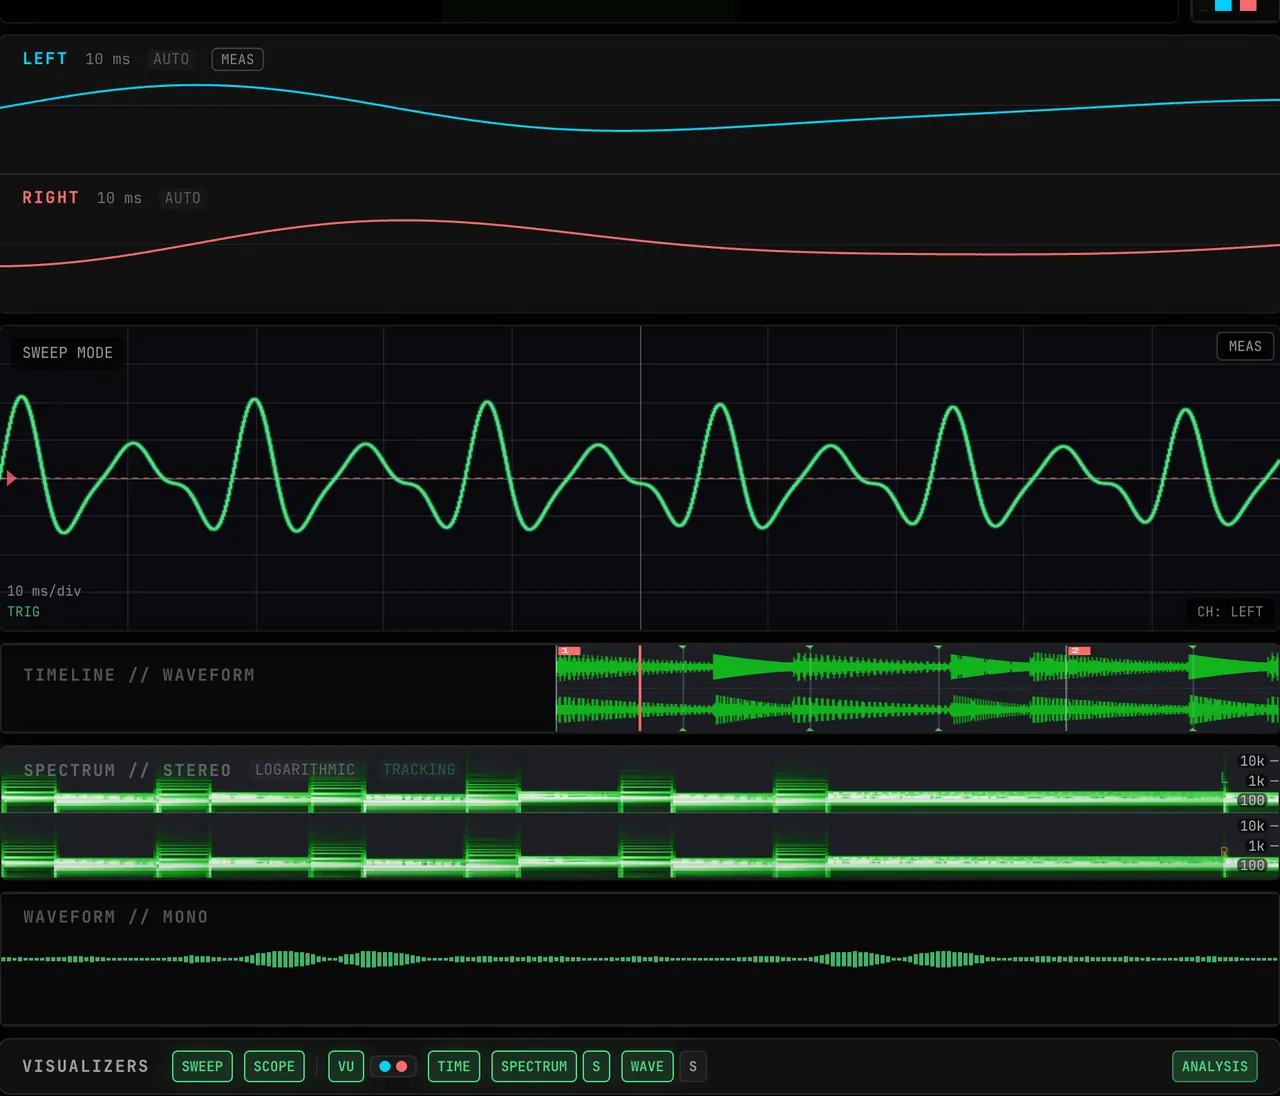
Task: Click the red color swatch at top right
Action: tap(1248, 5)
